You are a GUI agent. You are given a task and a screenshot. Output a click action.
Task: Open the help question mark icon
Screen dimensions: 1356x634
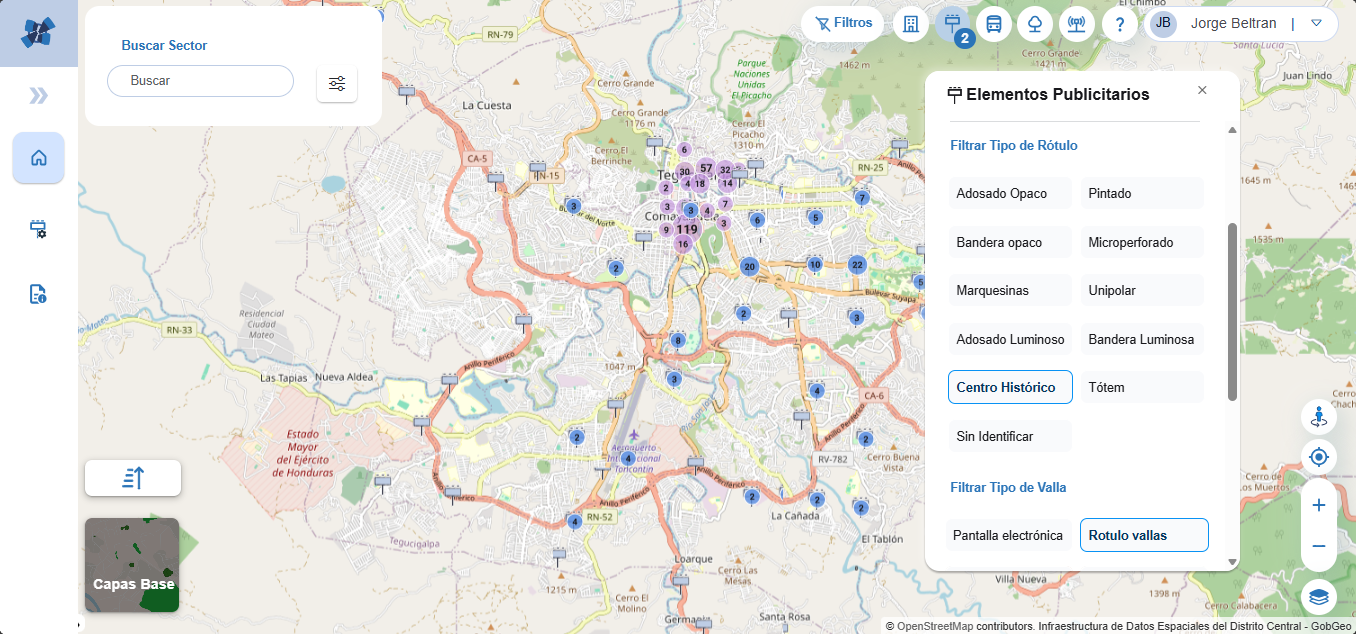click(x=1120, y=24)
